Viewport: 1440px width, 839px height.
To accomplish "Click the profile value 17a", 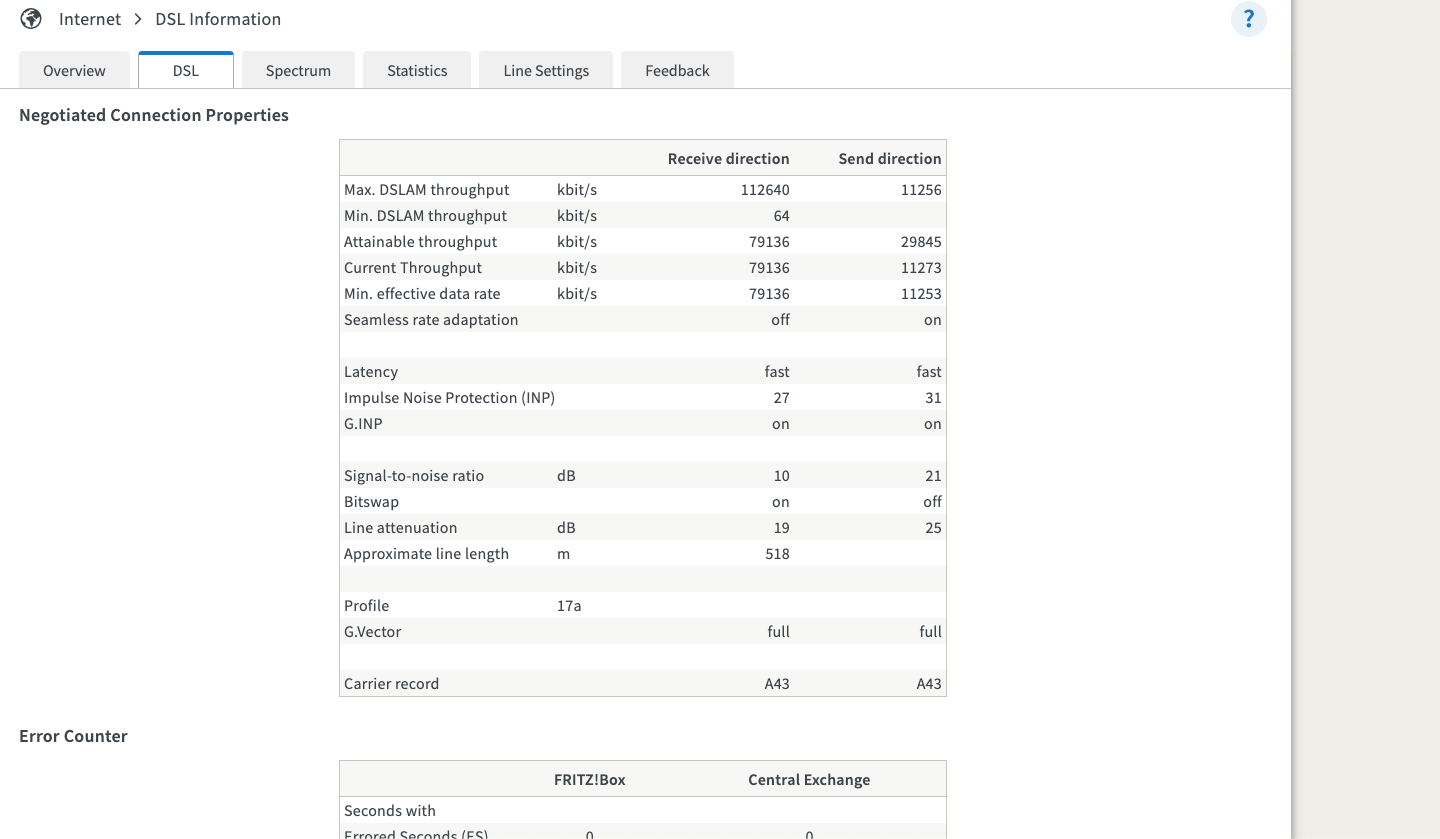I will (x=569, y=606).
